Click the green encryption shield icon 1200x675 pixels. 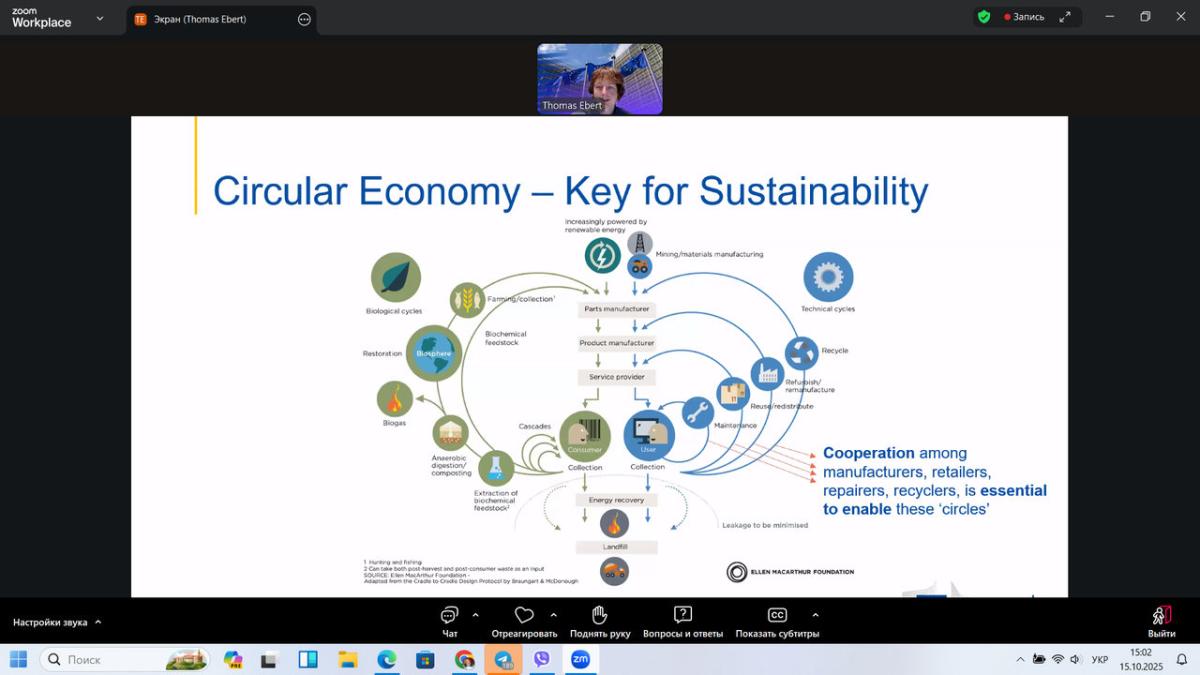click(x=984, y=17)
